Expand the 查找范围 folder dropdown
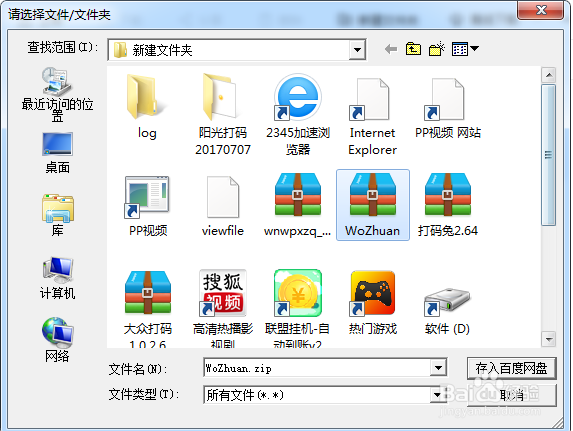Image resolution: width=573 pixels, height=431 pixels. [357, 50]
